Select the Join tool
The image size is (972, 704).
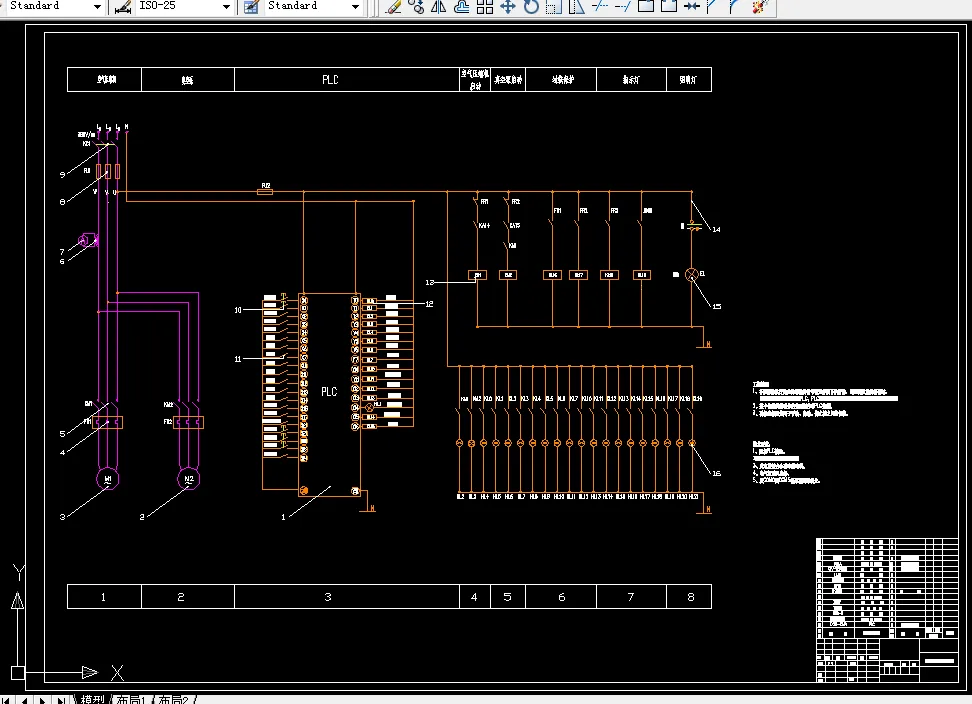coord(691,7)
